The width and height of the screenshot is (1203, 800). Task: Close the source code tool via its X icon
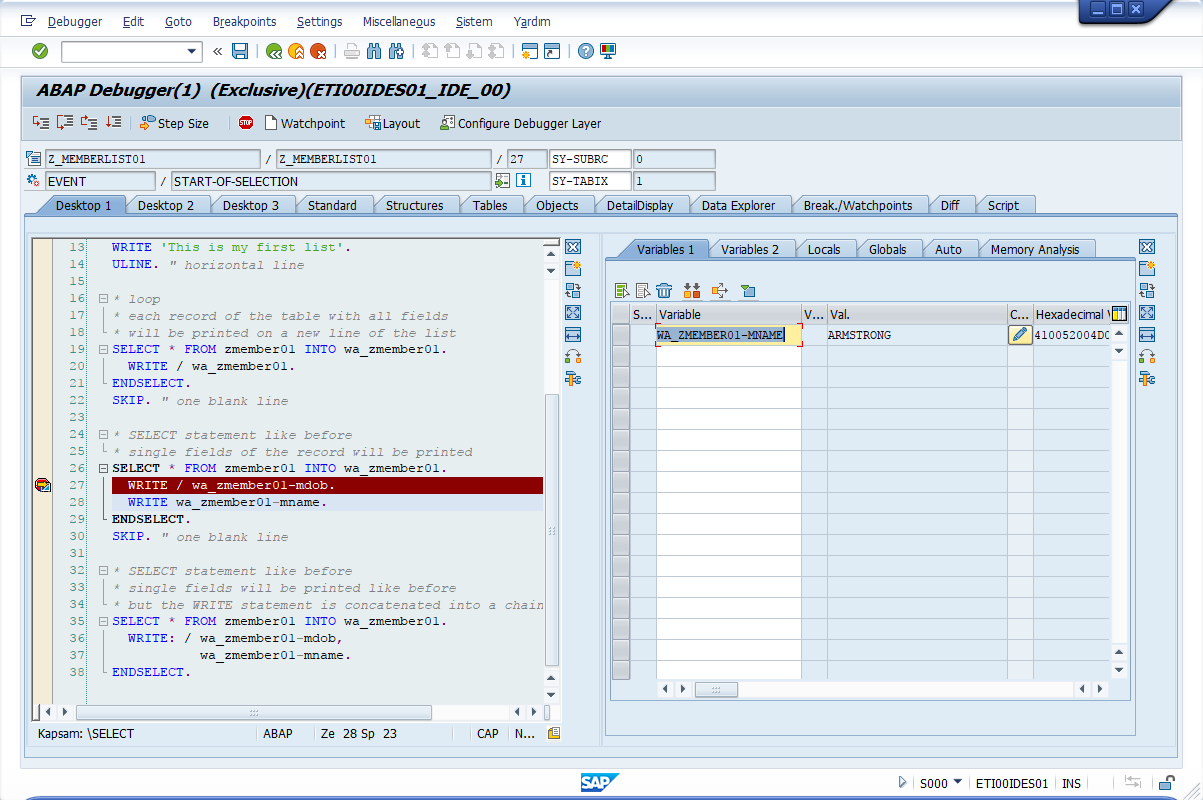coord(573,247)
